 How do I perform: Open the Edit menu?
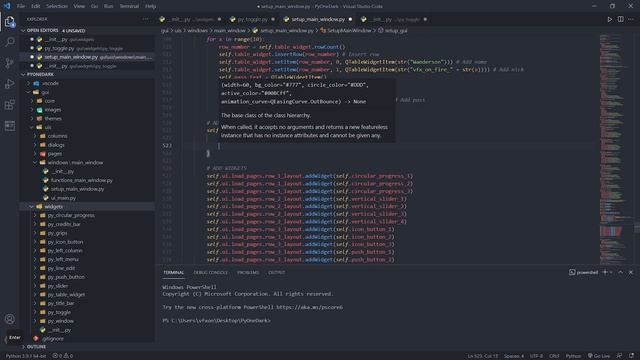point(36,6)
